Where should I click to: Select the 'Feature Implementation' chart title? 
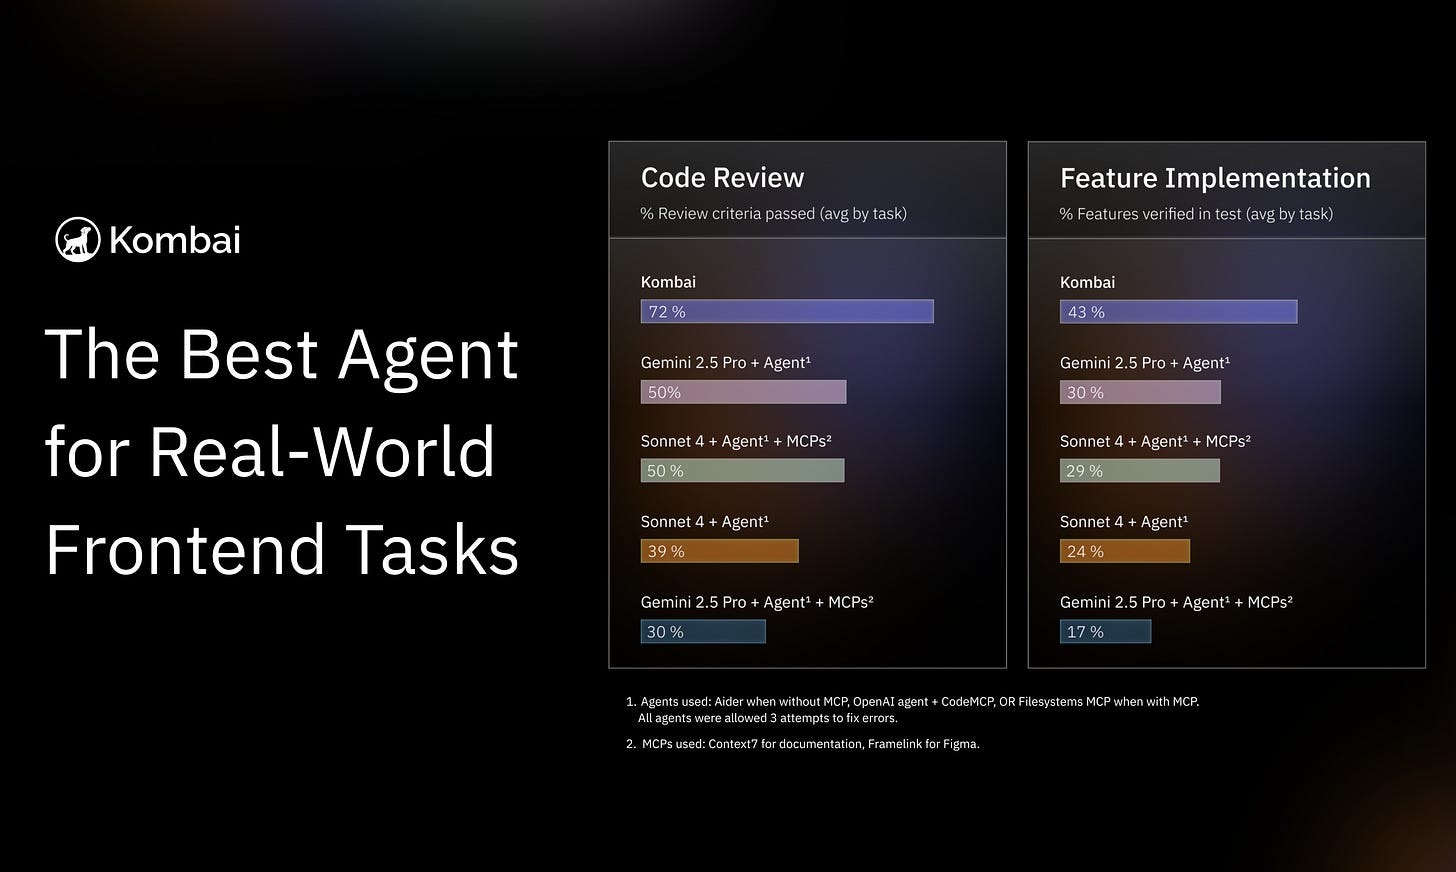(x=1215, y=178)
